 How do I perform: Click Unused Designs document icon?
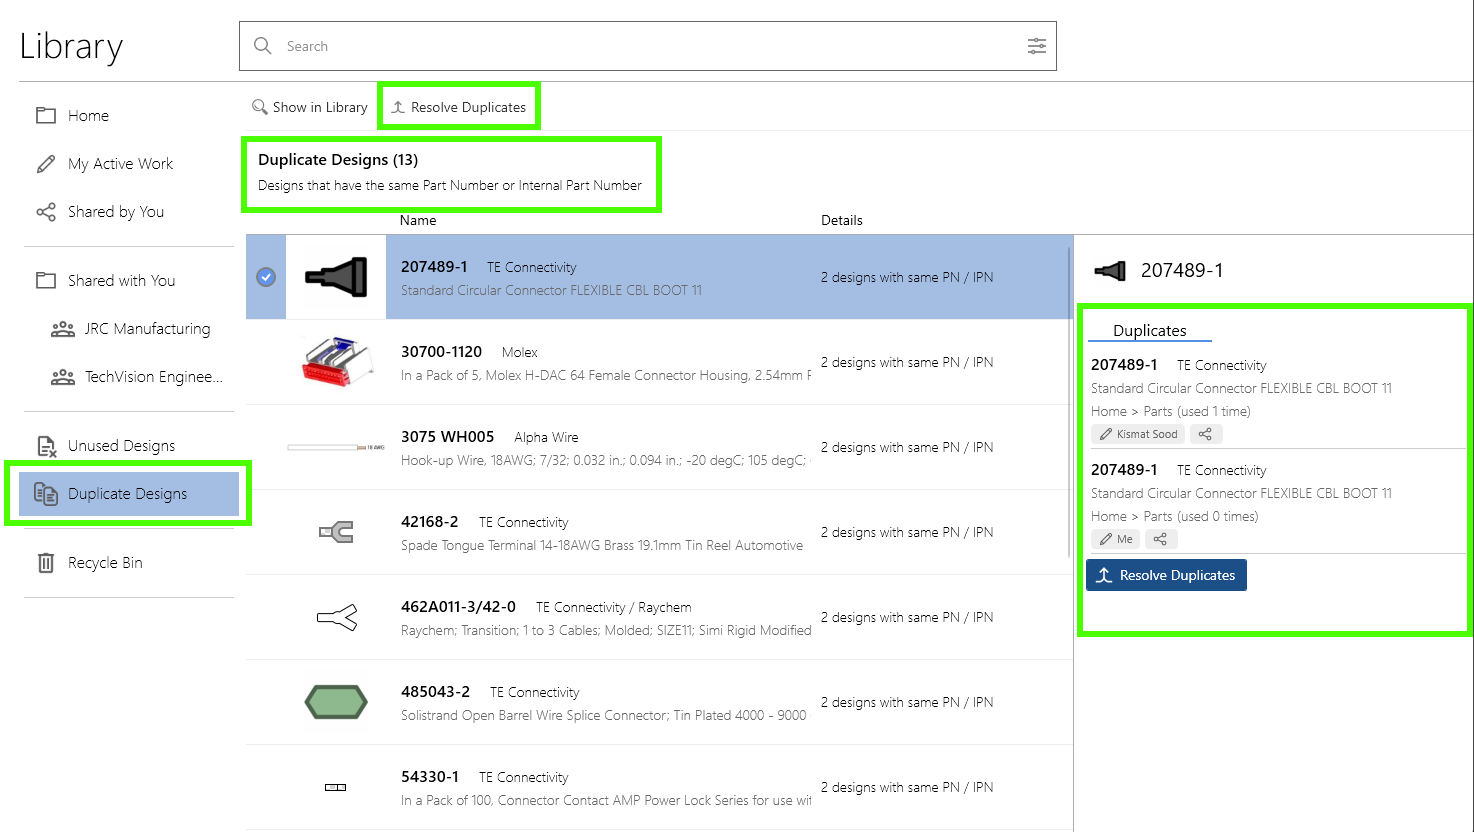coord(46,446)
